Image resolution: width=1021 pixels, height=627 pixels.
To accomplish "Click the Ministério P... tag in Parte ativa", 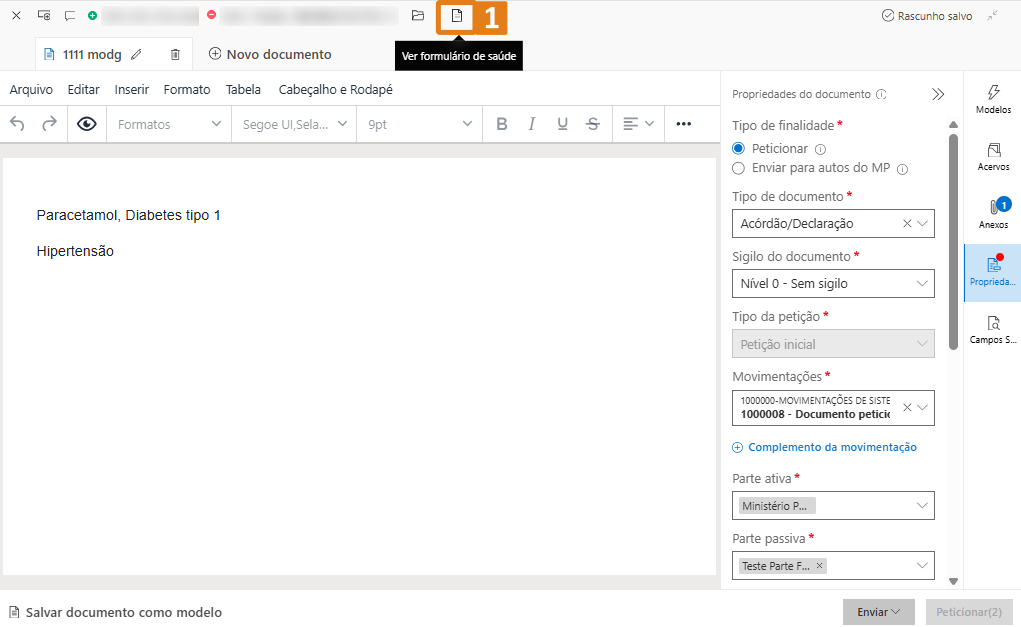I will [x=777, y=506].
